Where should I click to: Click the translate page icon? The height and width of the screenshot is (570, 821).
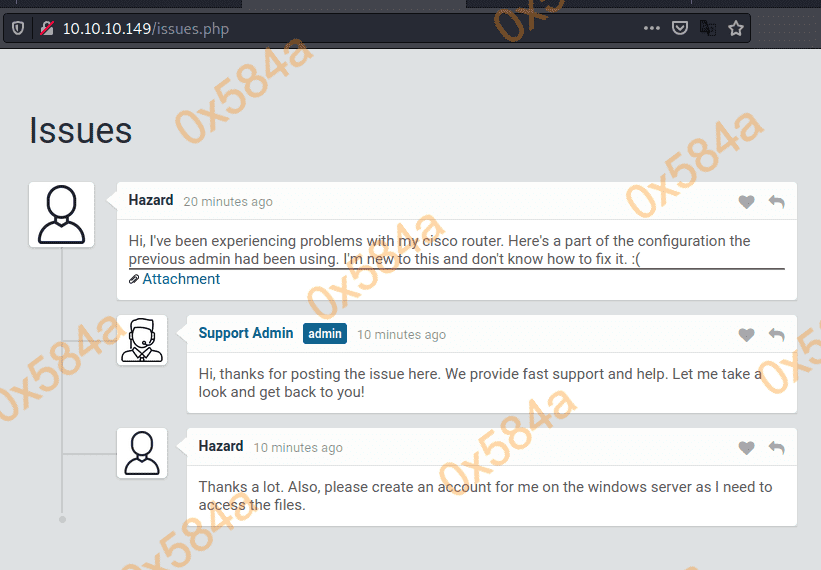pos(708,28)
